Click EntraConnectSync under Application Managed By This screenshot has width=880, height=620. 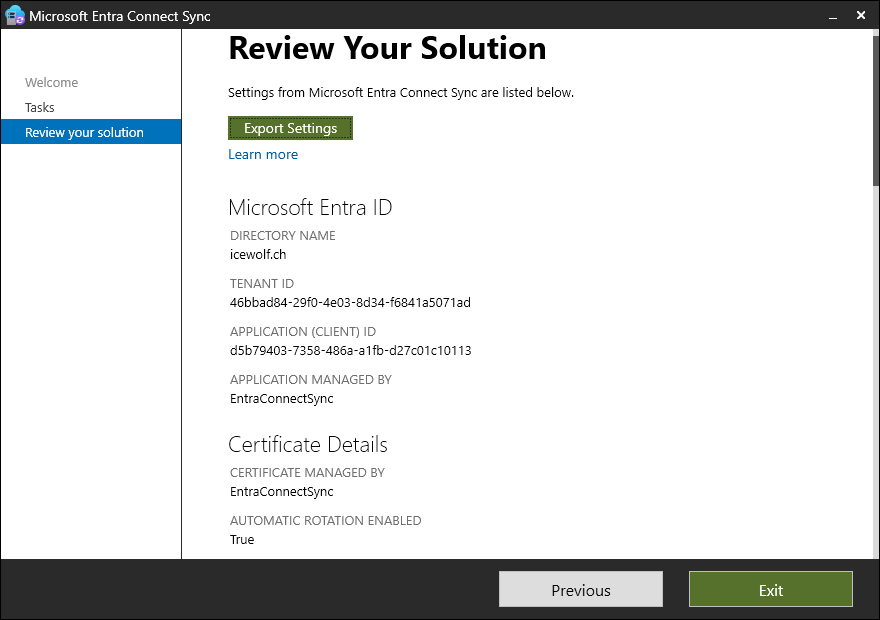click(x=282, y=398)
